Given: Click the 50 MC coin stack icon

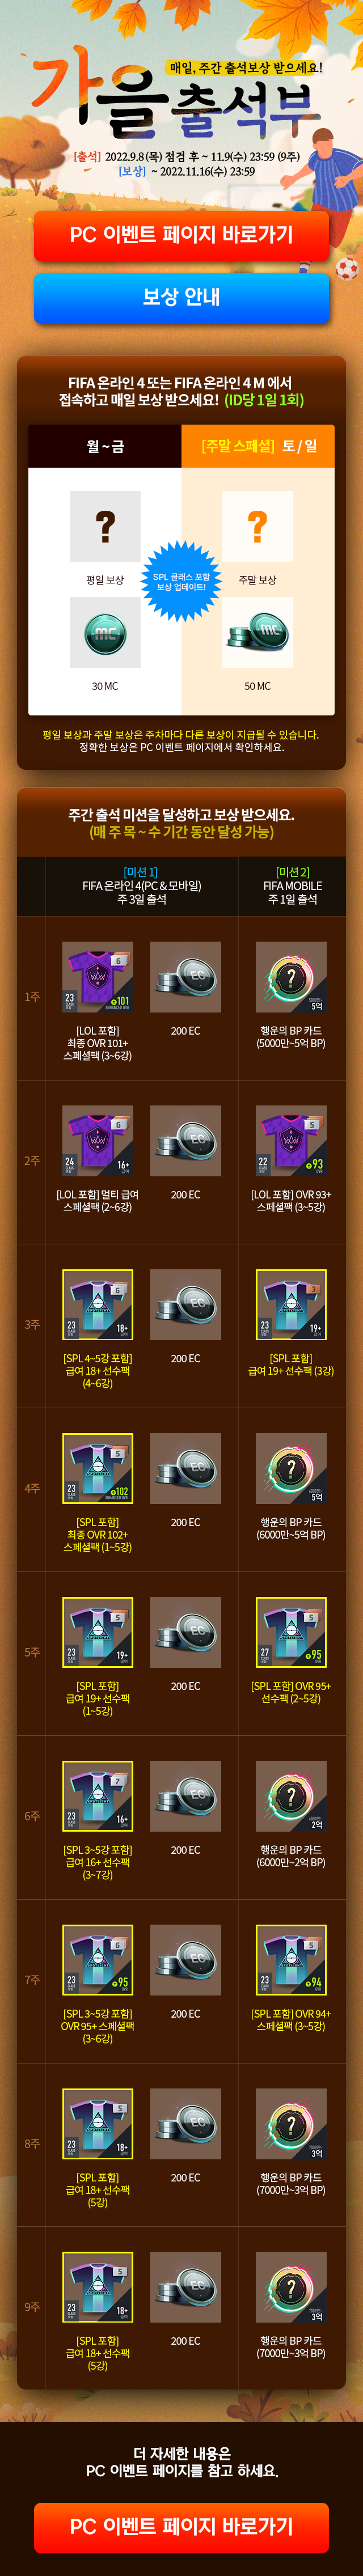Looking at the screenshot, I should coord(258,632).
